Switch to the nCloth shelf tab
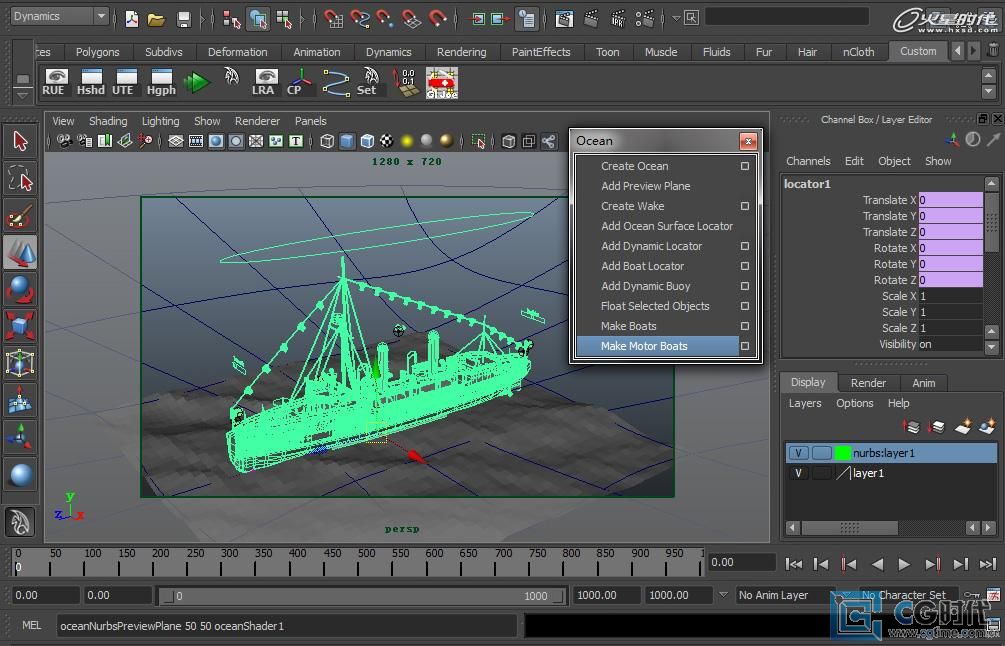Viewport: 1005px width, 646px height. pyautogui.click(x=858, y=52)
